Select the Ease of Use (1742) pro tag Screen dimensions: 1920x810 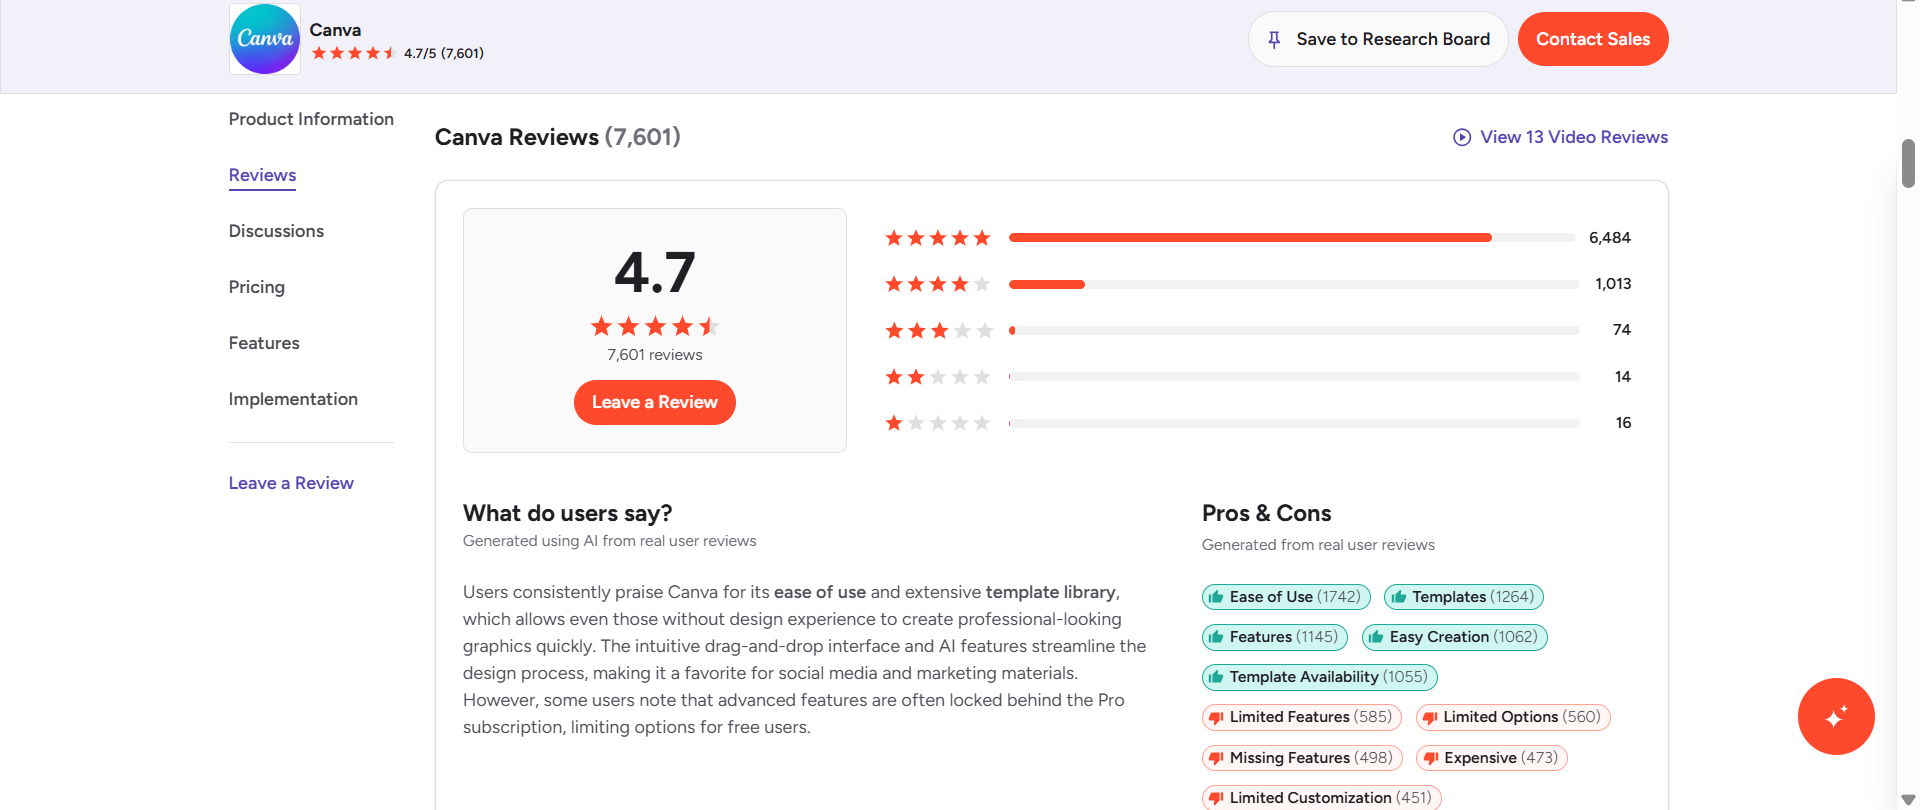point(1286,597)
